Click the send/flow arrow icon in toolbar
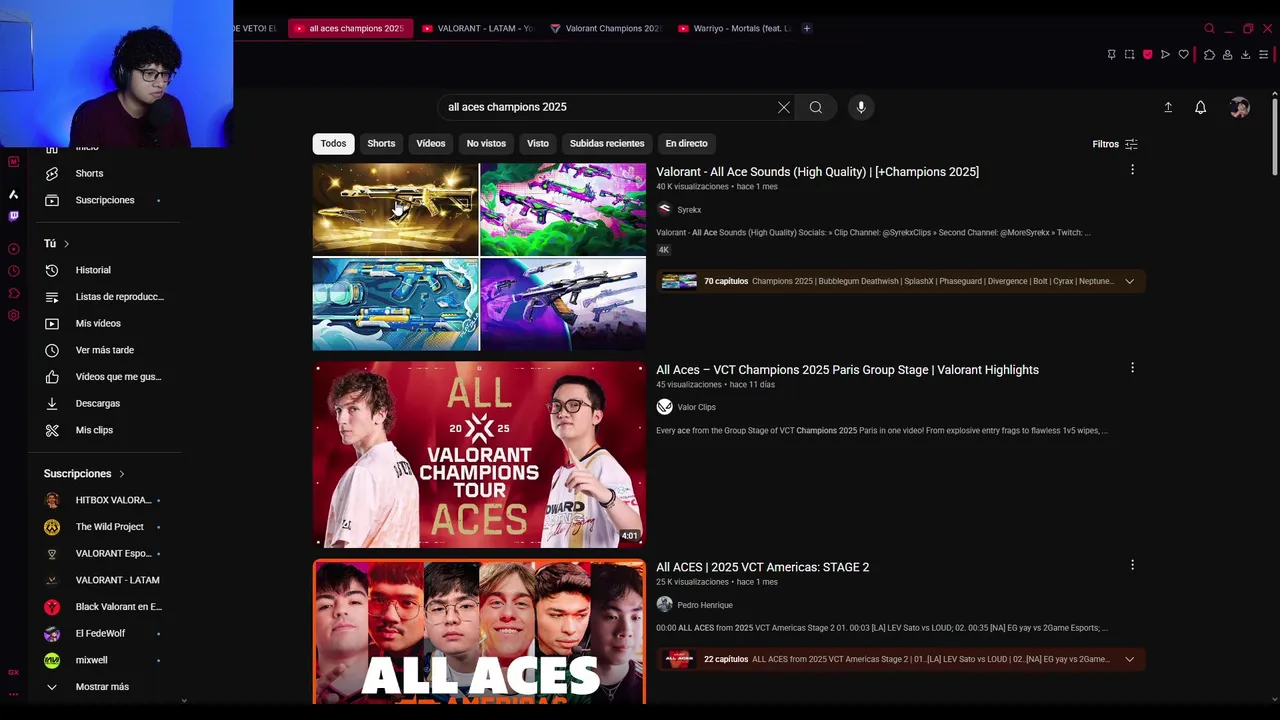Viewport: 1280px width, 720px height. tap(1165, 54)
